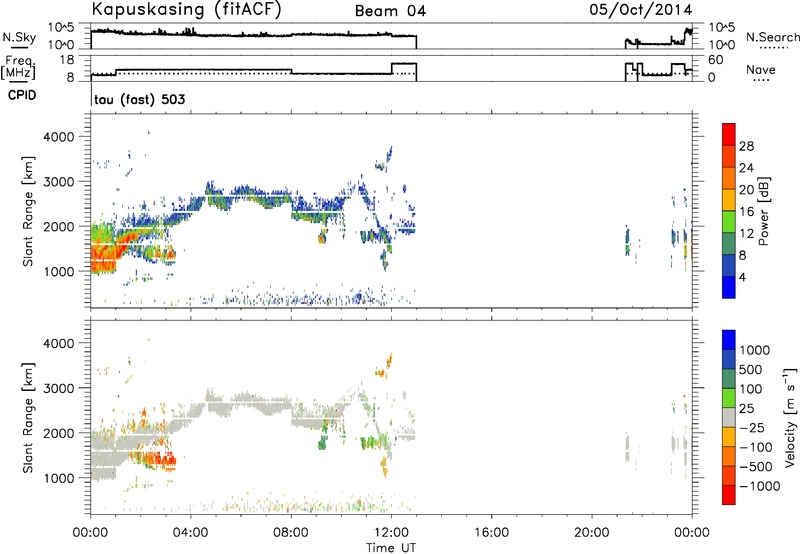Click the "-500" label on Velocity color bar
800x554 pixels.
(756, 467)
